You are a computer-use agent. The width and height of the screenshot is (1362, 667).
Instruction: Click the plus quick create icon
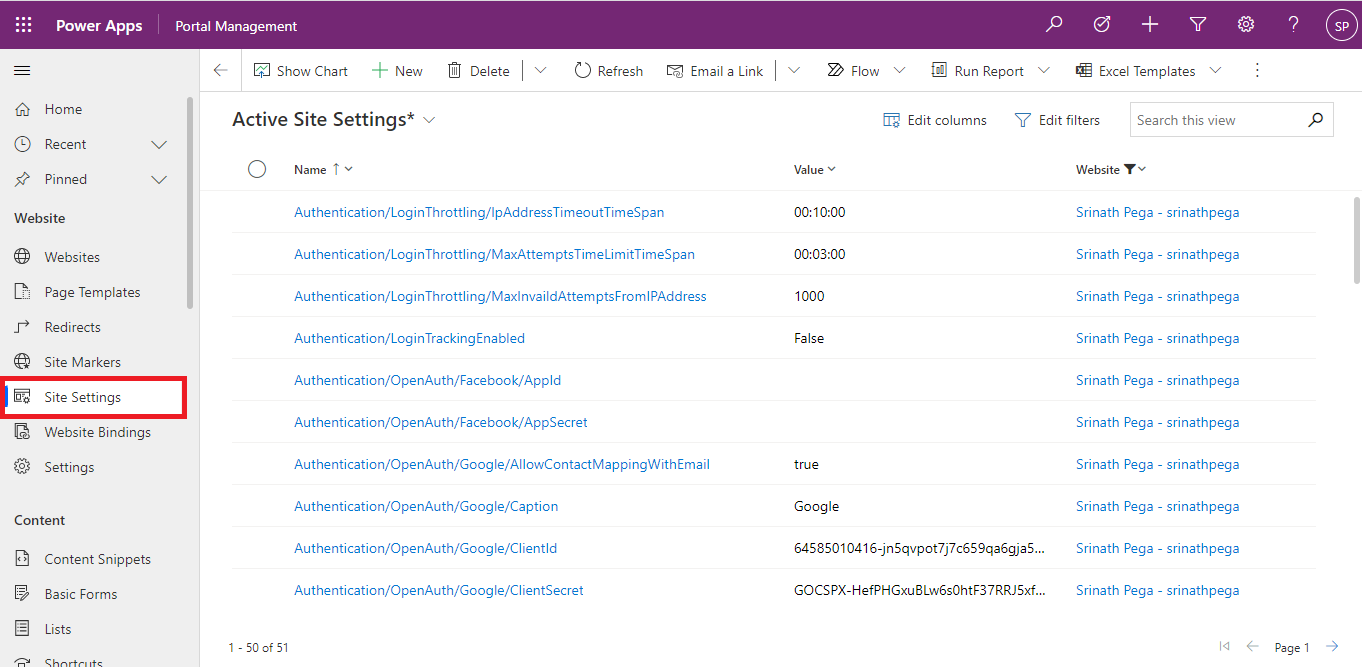click(1150, 25)
